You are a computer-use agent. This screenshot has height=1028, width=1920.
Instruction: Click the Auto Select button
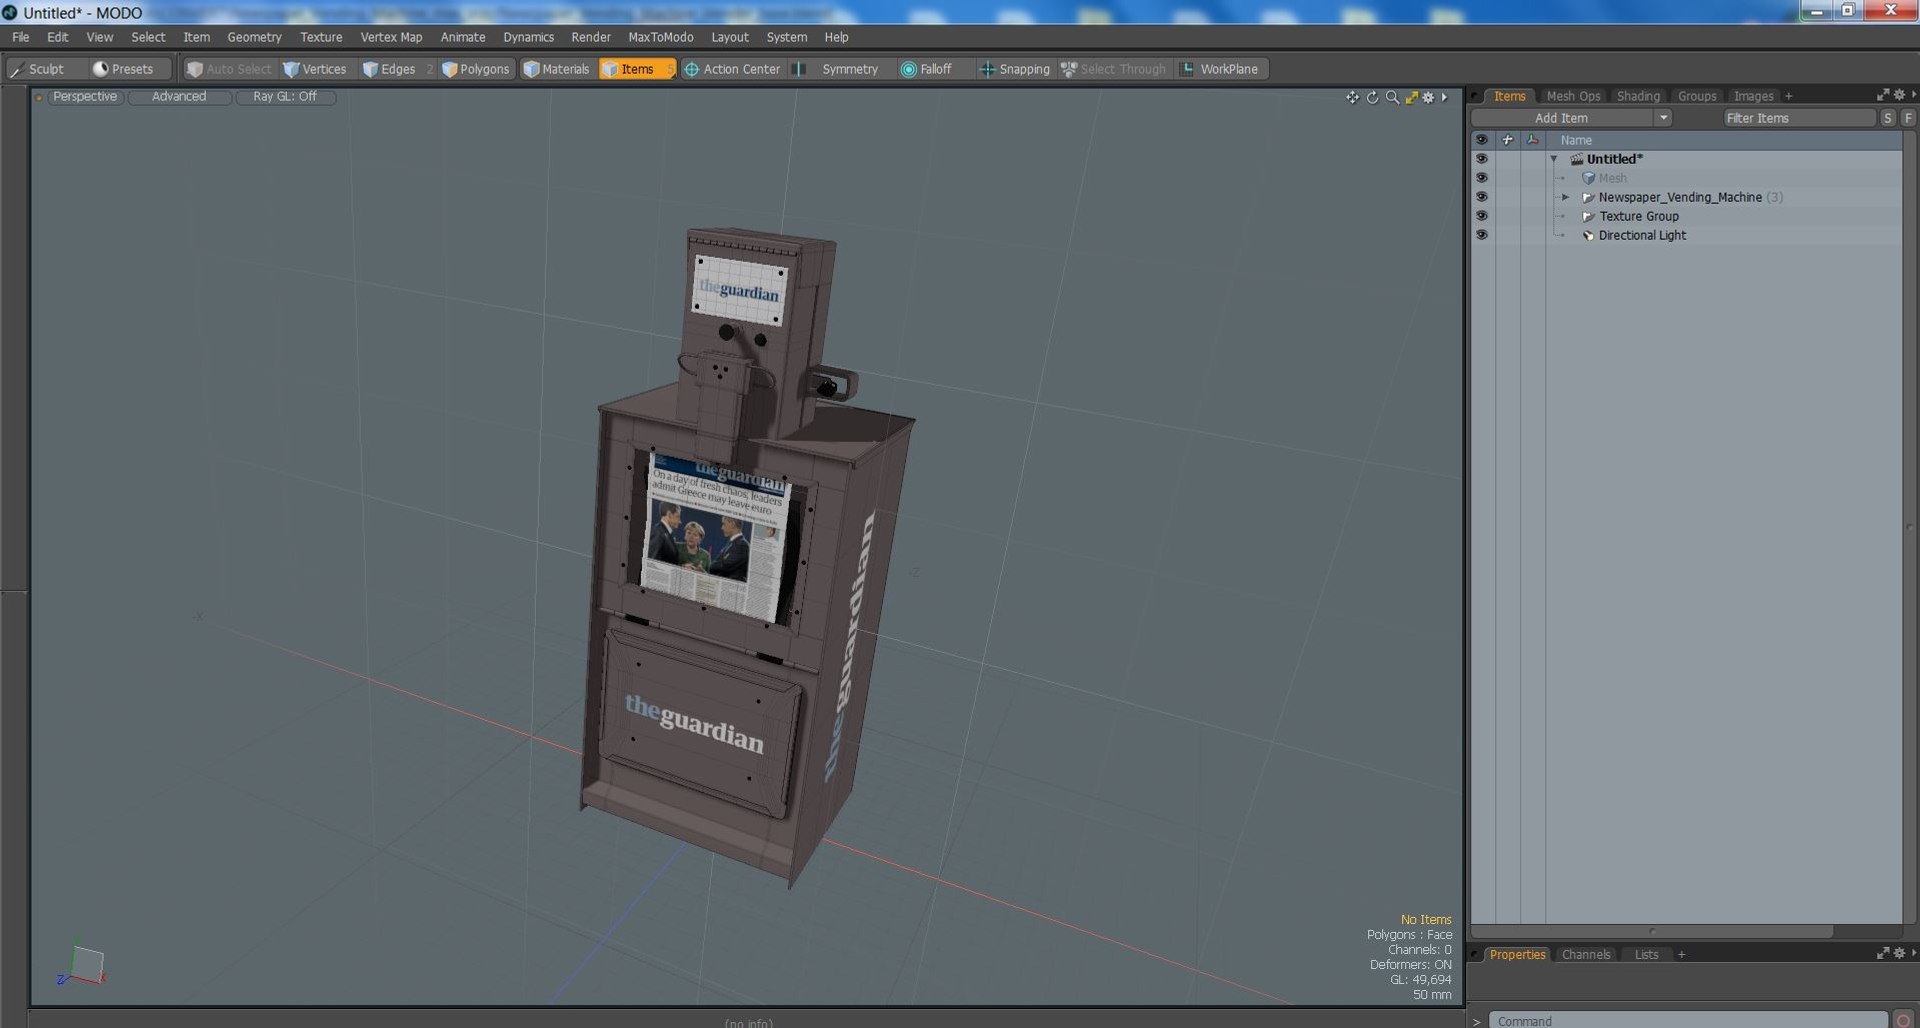pos(229,69)
